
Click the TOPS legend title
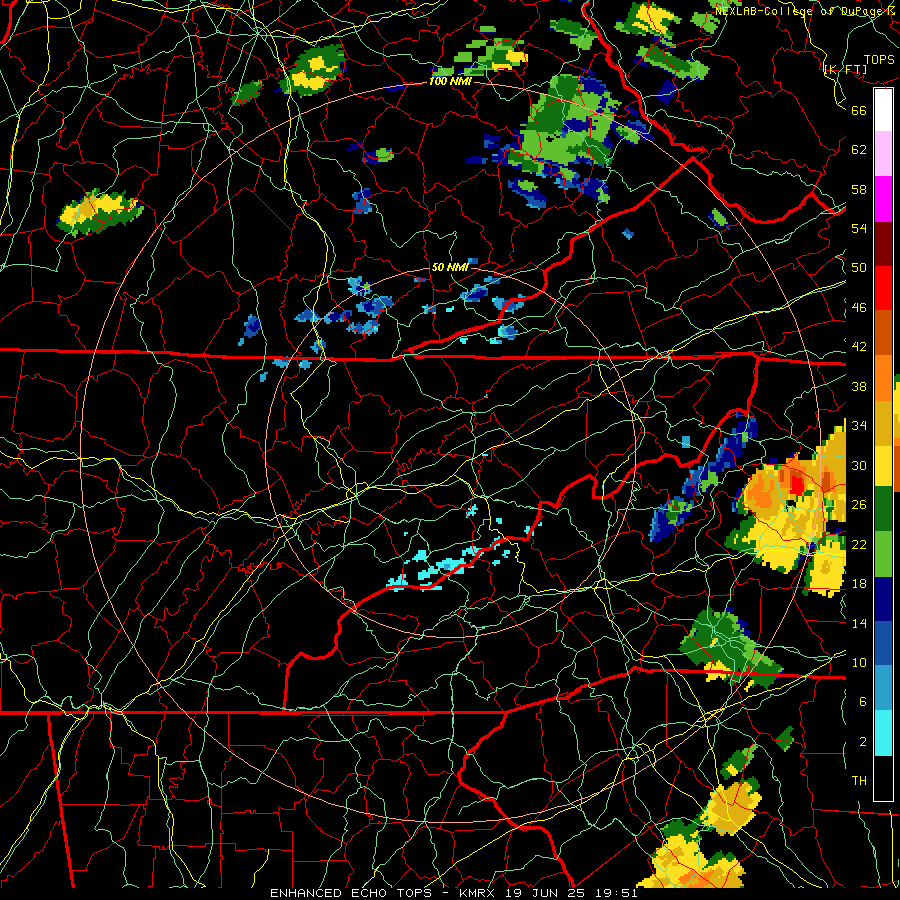click(x=879, y=59)
